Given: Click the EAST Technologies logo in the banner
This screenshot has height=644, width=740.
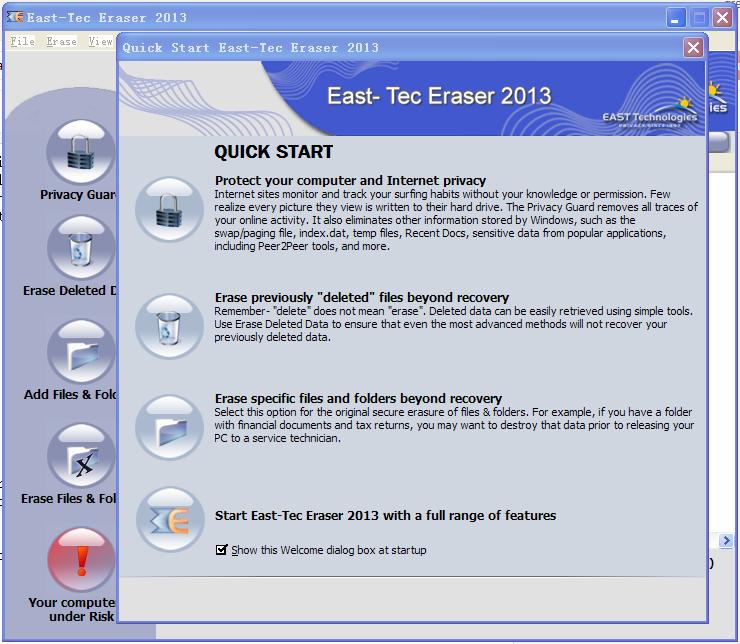Looking at the screenshot, I should (649, 113).
